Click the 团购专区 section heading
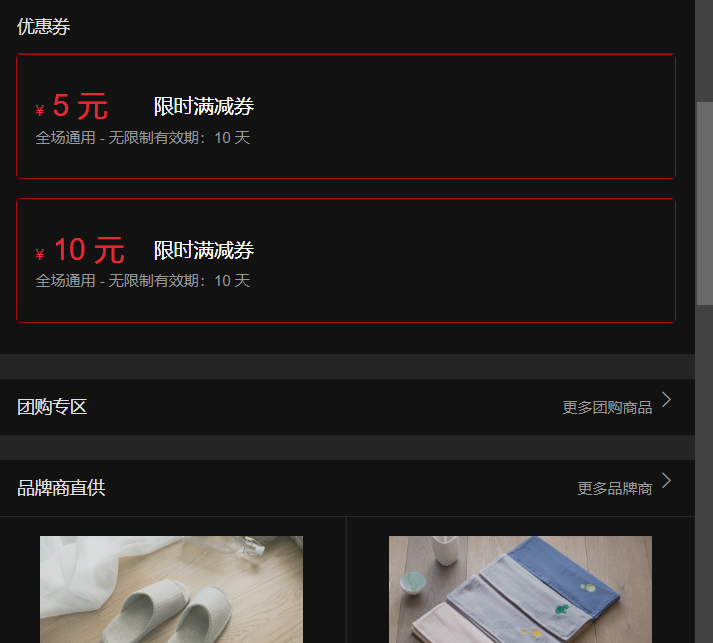 52,407
